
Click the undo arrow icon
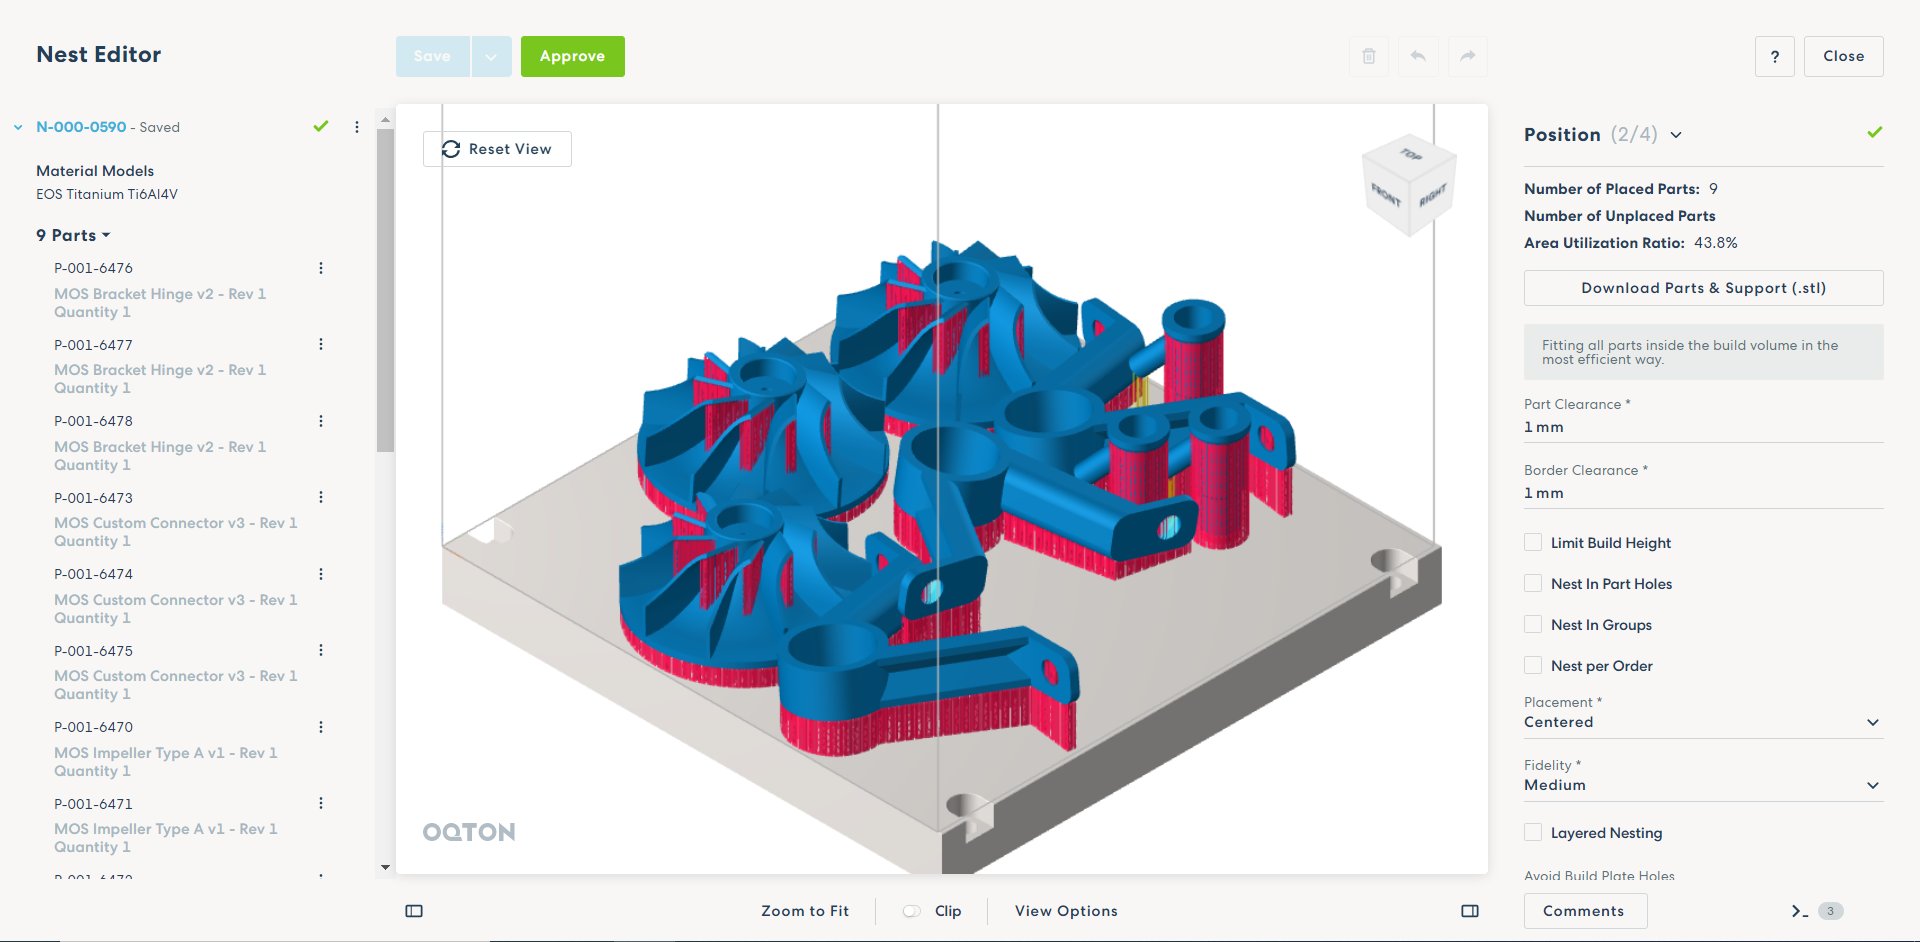1418,56
